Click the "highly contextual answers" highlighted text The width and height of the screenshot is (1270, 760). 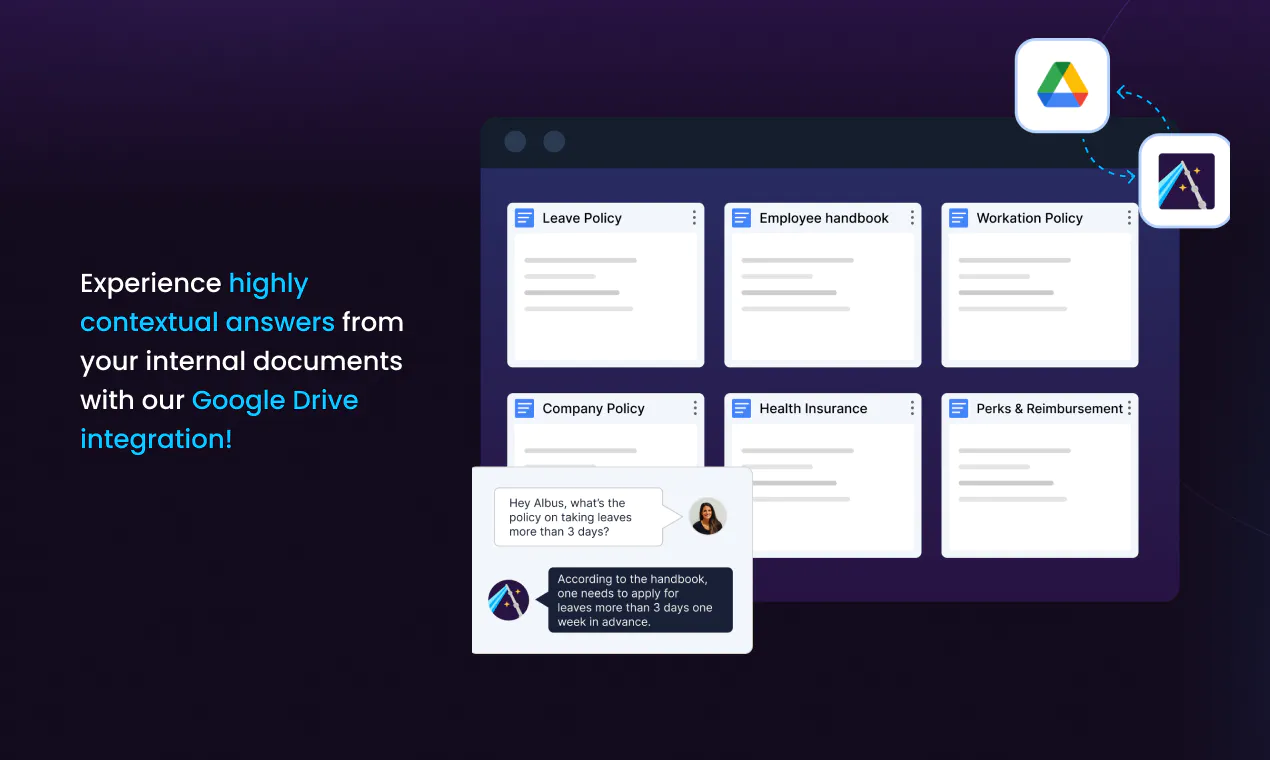pyautogui.click(x=207, y=302)
